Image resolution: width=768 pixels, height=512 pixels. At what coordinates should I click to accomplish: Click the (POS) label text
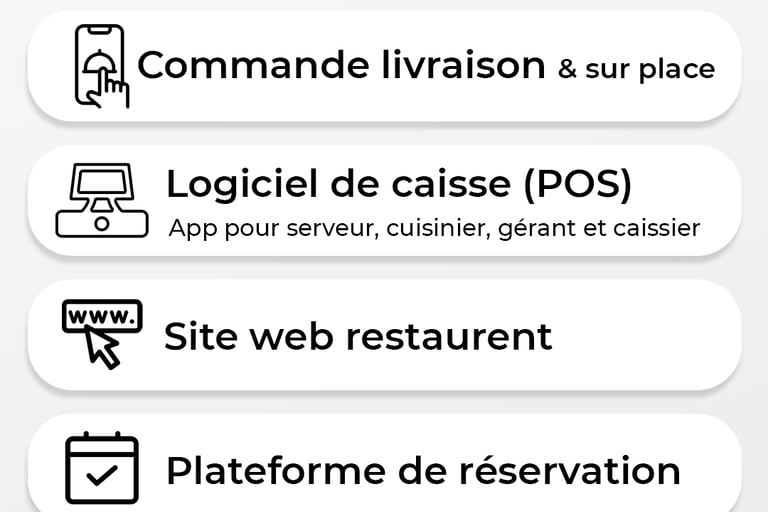578,185
